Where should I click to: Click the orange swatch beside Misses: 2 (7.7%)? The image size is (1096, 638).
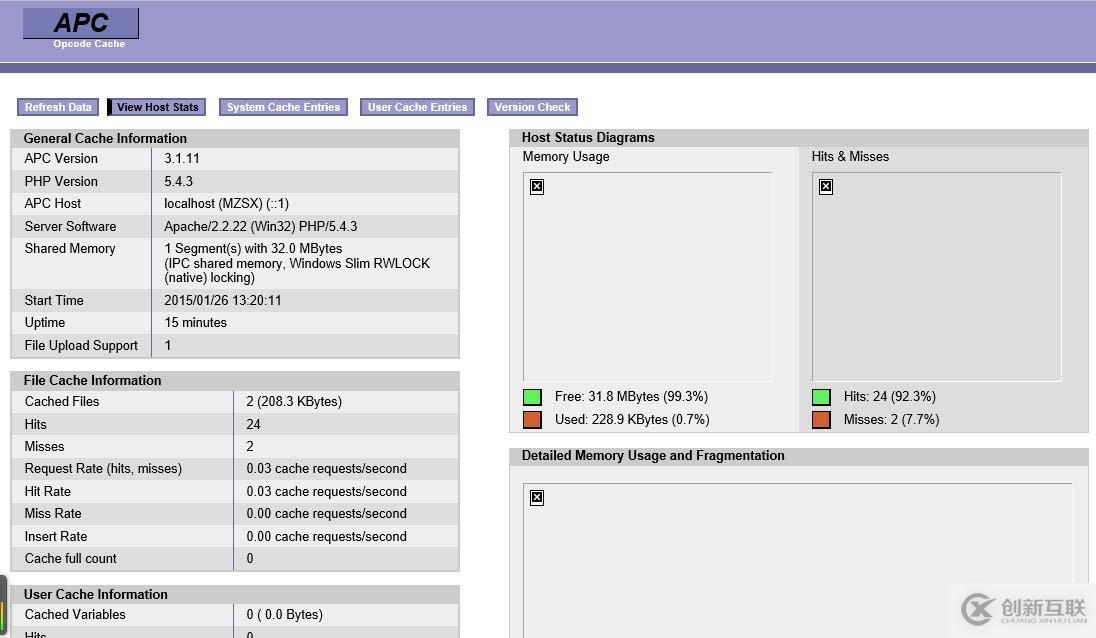click(x=821, y=419)
